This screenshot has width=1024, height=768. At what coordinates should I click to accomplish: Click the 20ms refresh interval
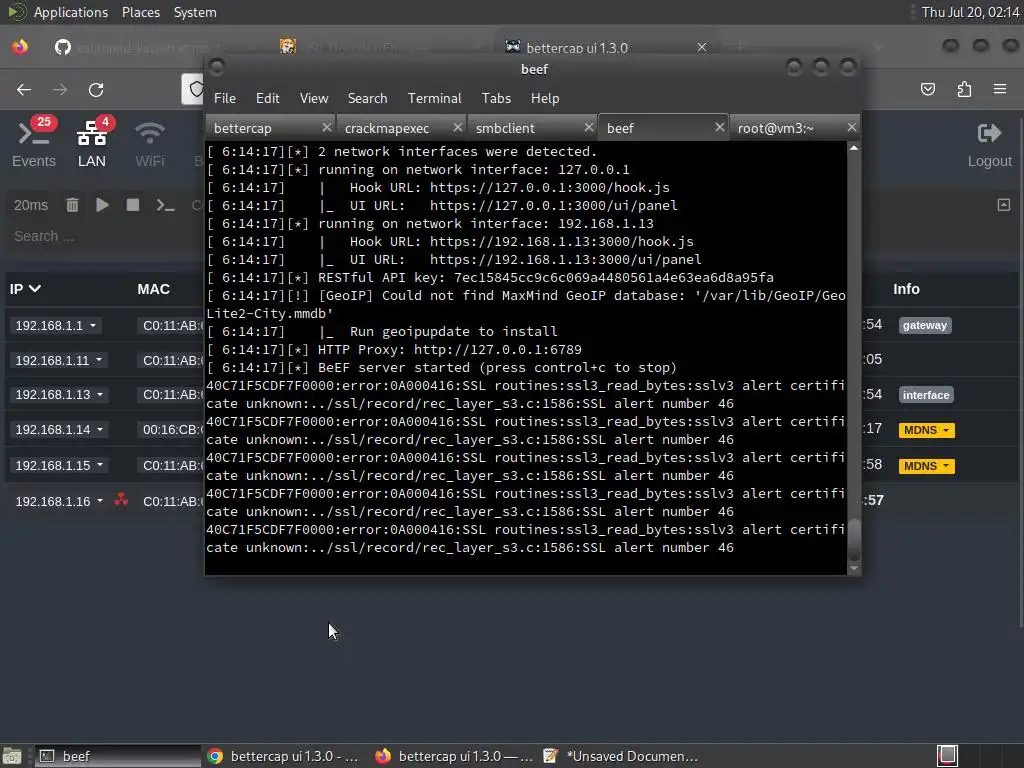click(31, 205)
